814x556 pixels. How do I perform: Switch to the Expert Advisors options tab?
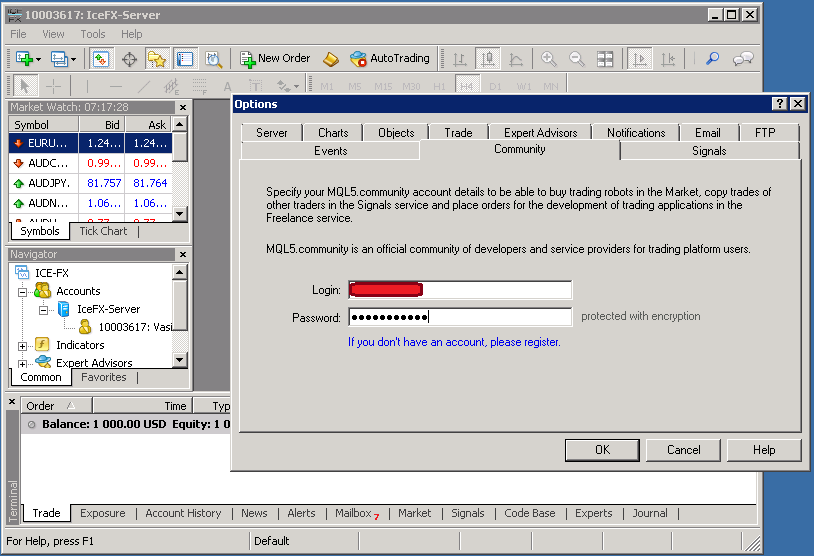(540, 133)
